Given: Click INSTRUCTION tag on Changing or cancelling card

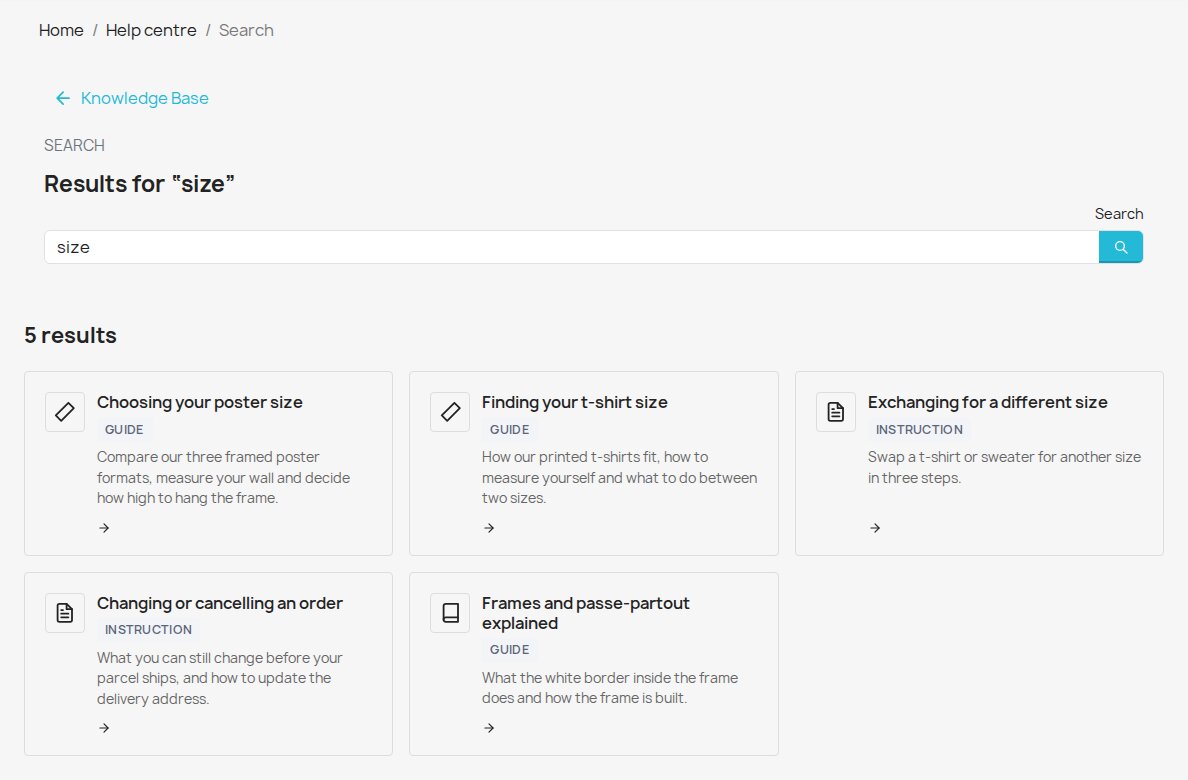Looking at the screenshot, I should coord(148,630).
